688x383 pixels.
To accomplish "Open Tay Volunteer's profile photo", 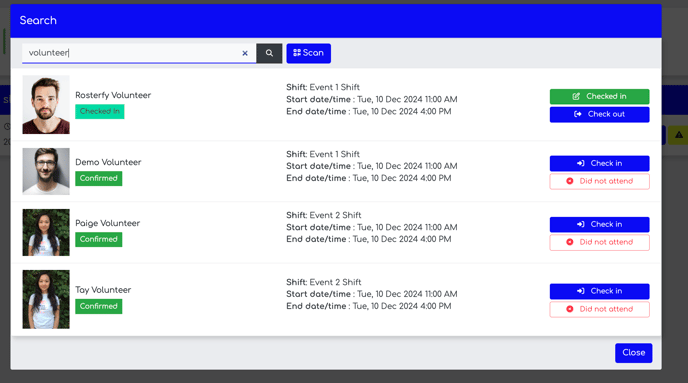I will (x=46, y=299).
